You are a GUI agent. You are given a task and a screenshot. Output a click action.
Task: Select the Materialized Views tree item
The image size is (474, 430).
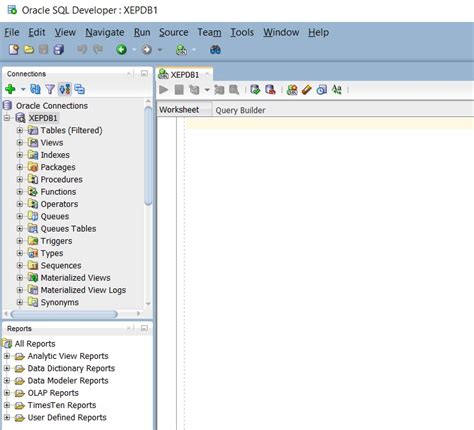point(75,278)
